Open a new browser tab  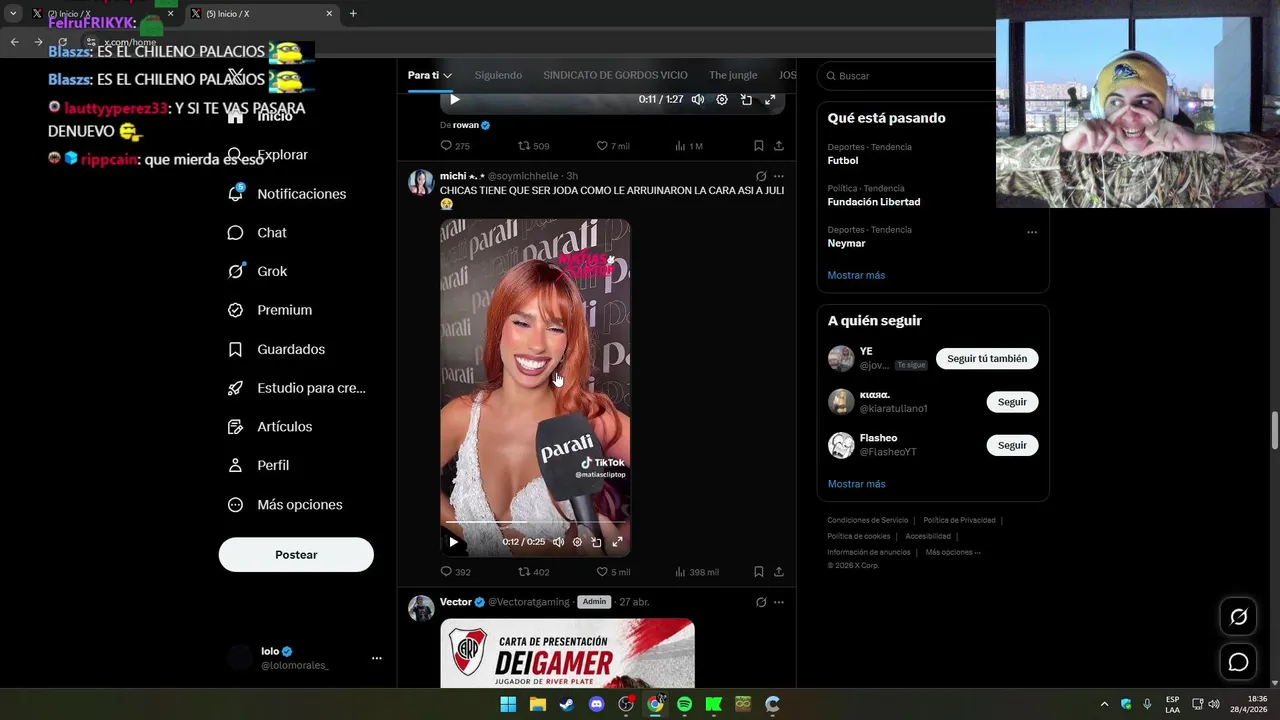(x=353, y=14)
